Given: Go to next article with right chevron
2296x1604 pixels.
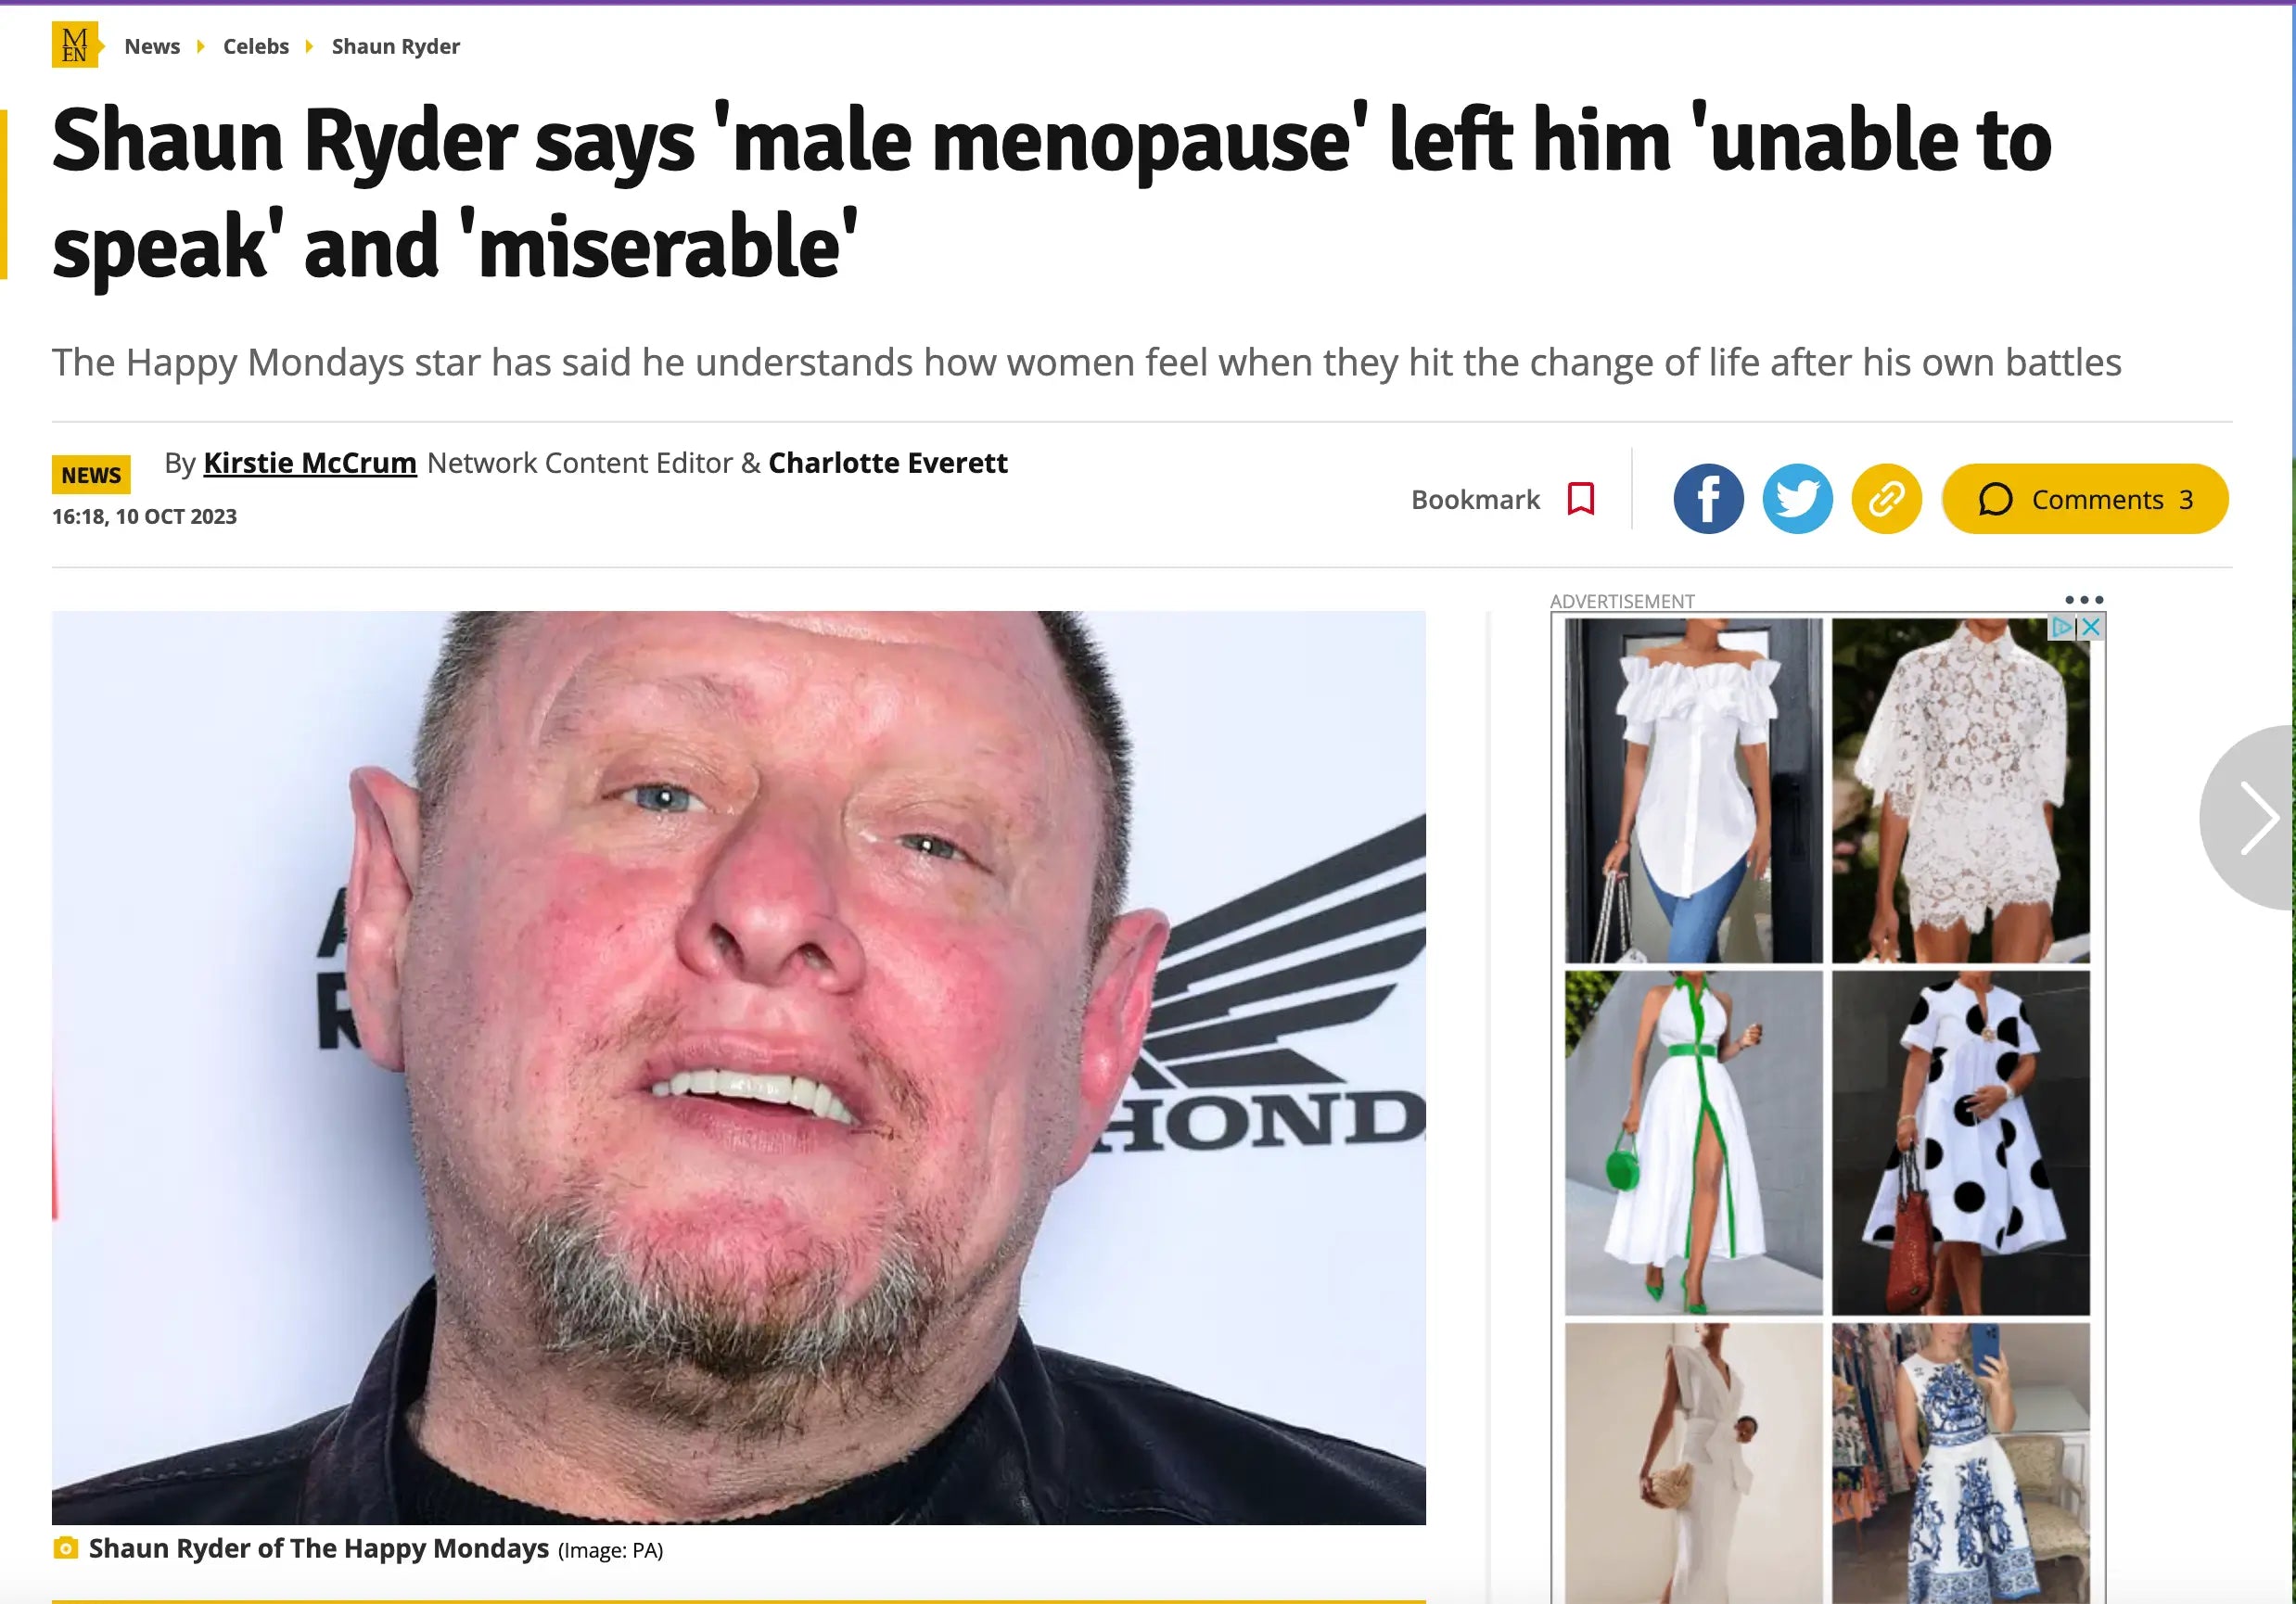Looking at the screenshot, I should (2255, 817).
